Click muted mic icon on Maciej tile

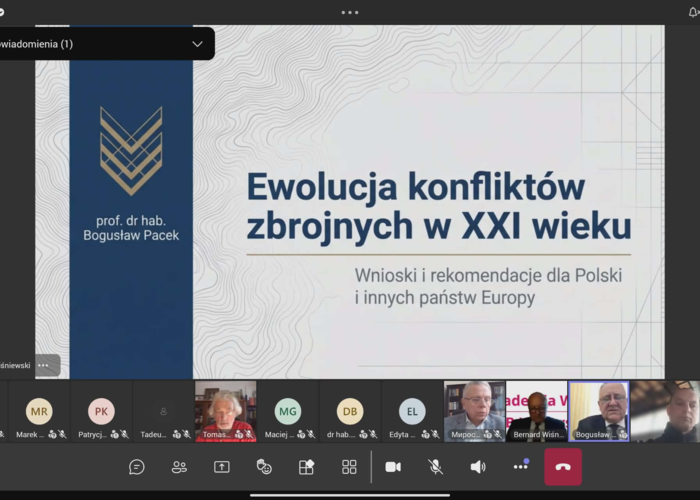coord(311,434)
